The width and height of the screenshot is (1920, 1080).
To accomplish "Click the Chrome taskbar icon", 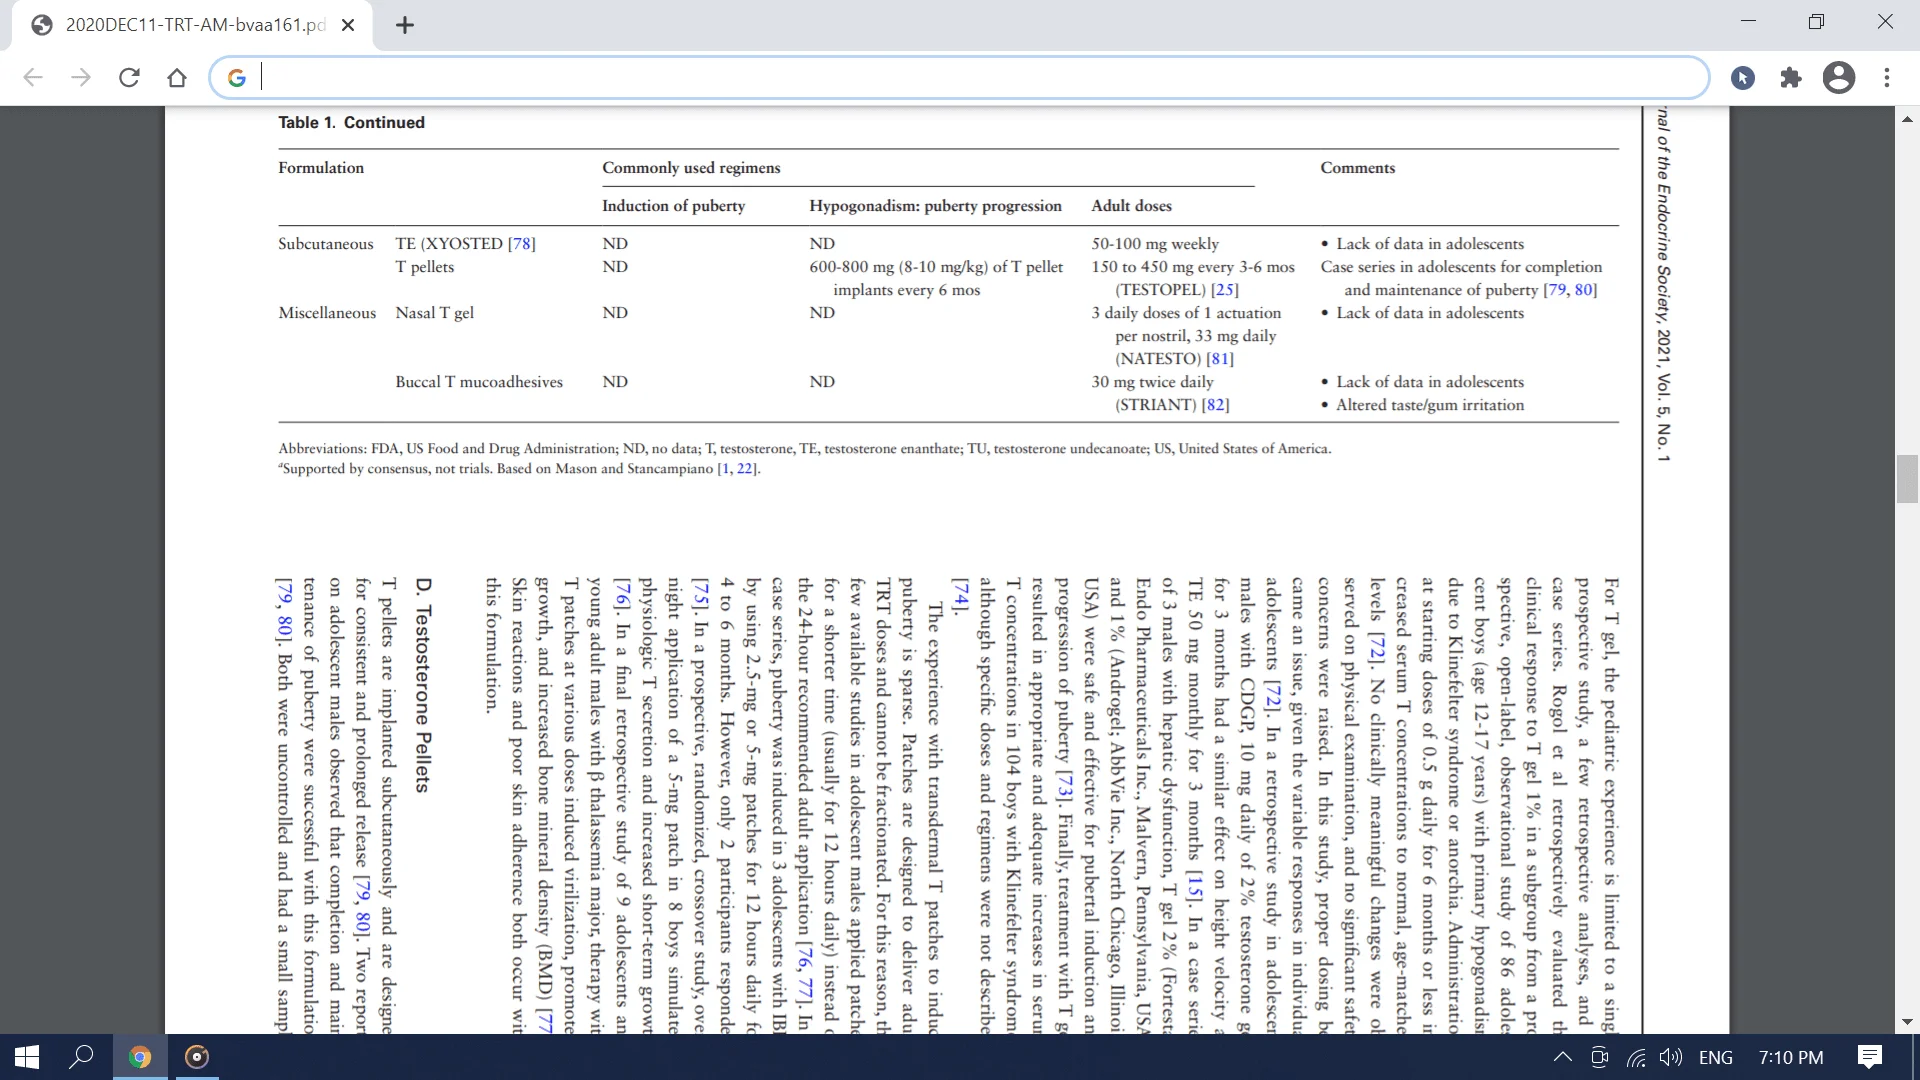I will (140, 1057).
